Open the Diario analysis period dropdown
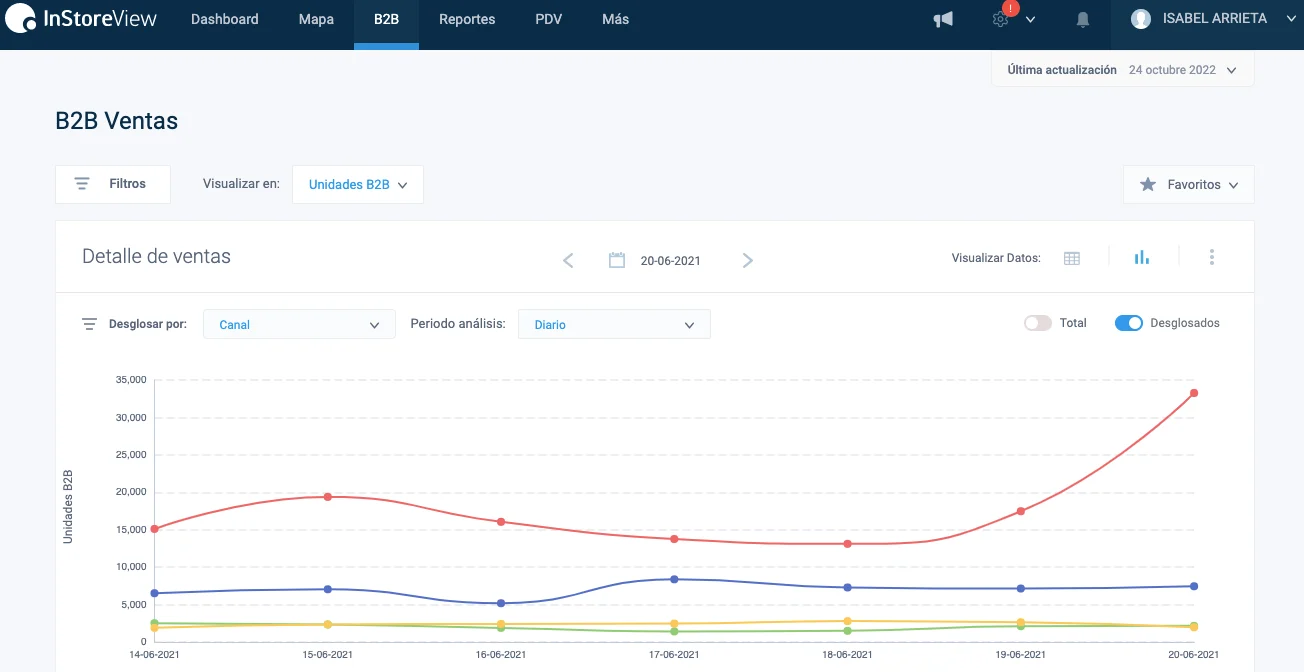This screenshot has width=1304, height=672. click(x=614, y=325)
